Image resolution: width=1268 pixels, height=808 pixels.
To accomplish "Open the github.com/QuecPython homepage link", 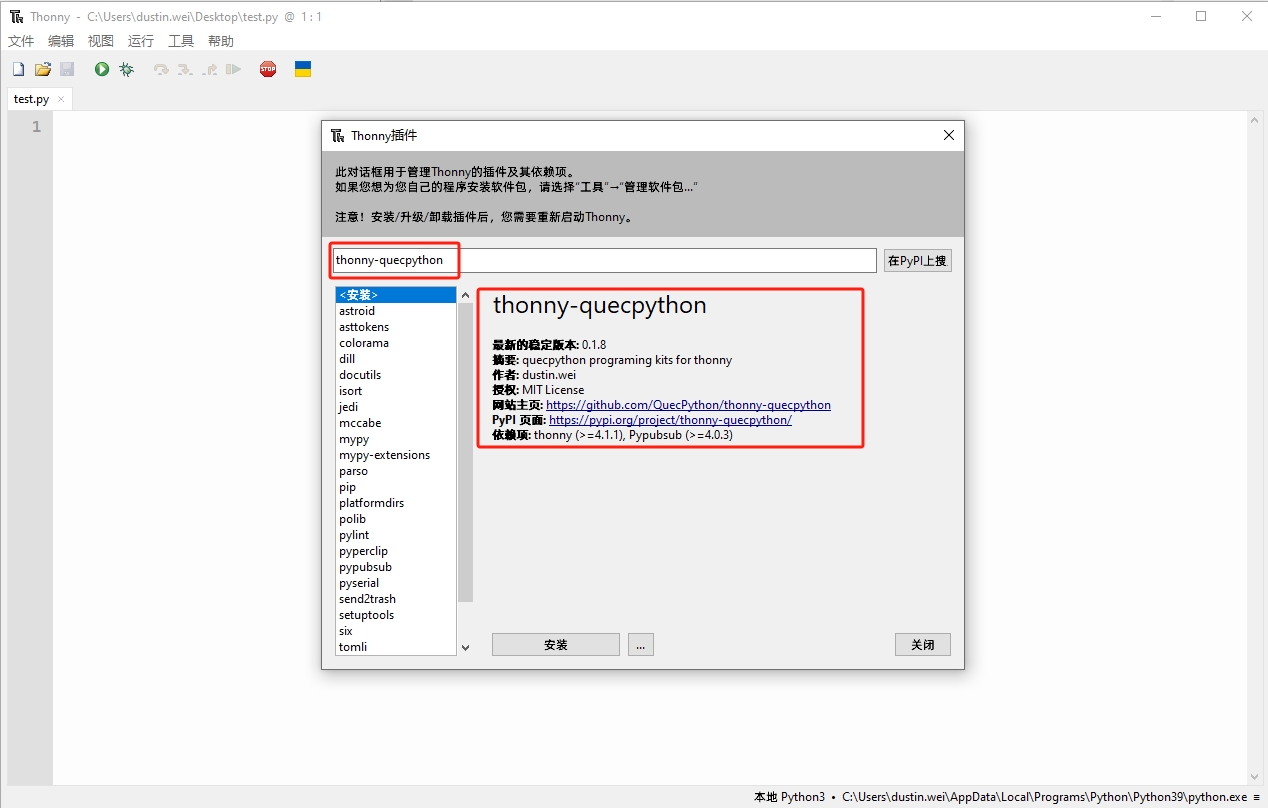I will (688, 405).
